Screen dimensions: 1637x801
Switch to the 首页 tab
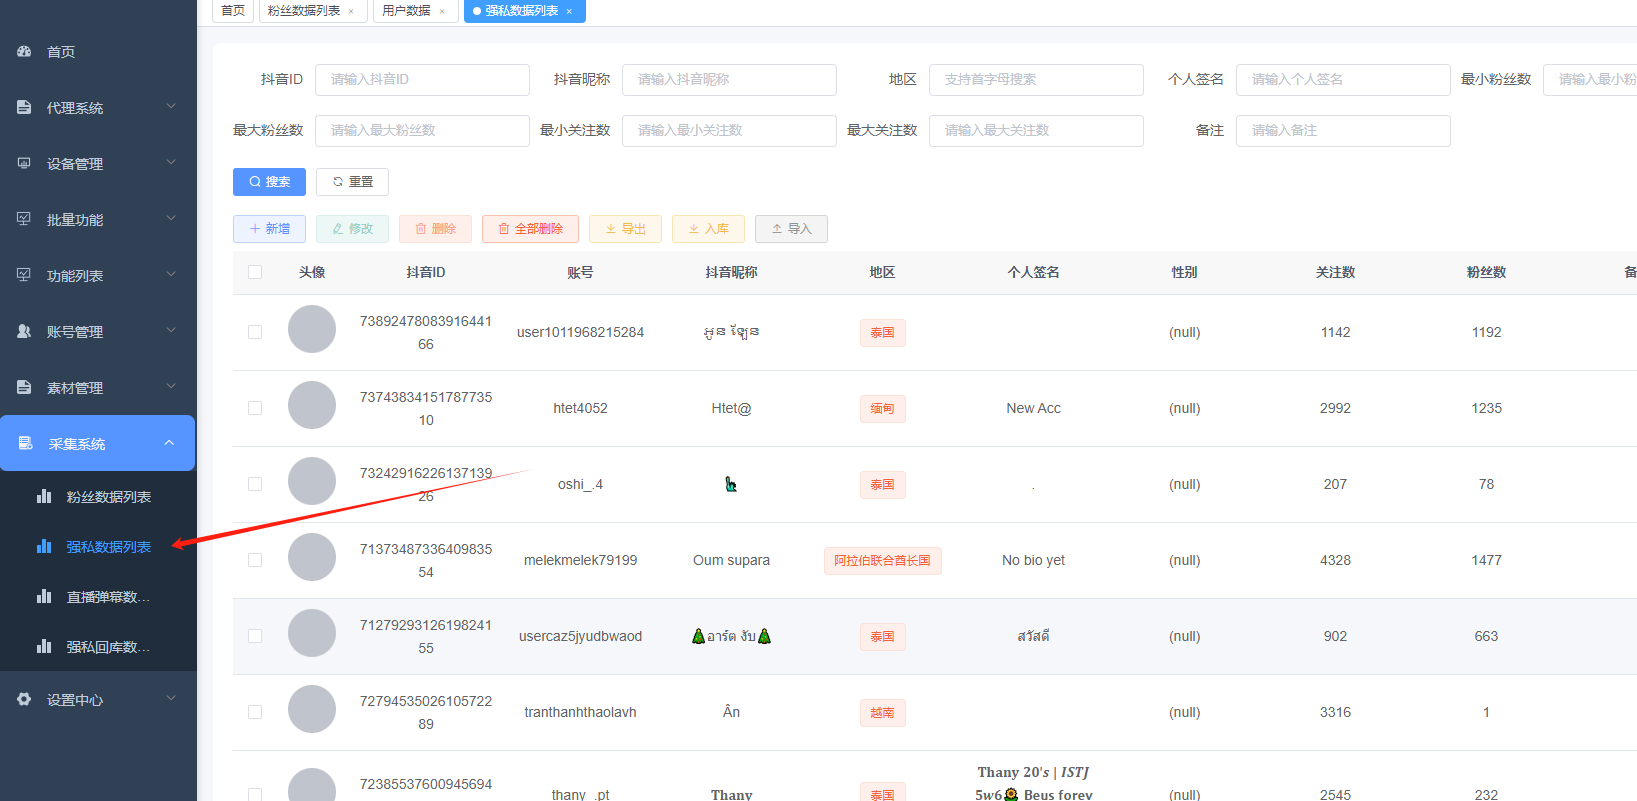pos(233,11)
